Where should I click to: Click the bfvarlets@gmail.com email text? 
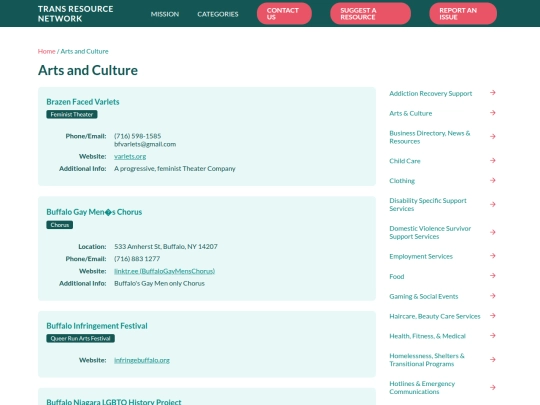tap(145, 144)
